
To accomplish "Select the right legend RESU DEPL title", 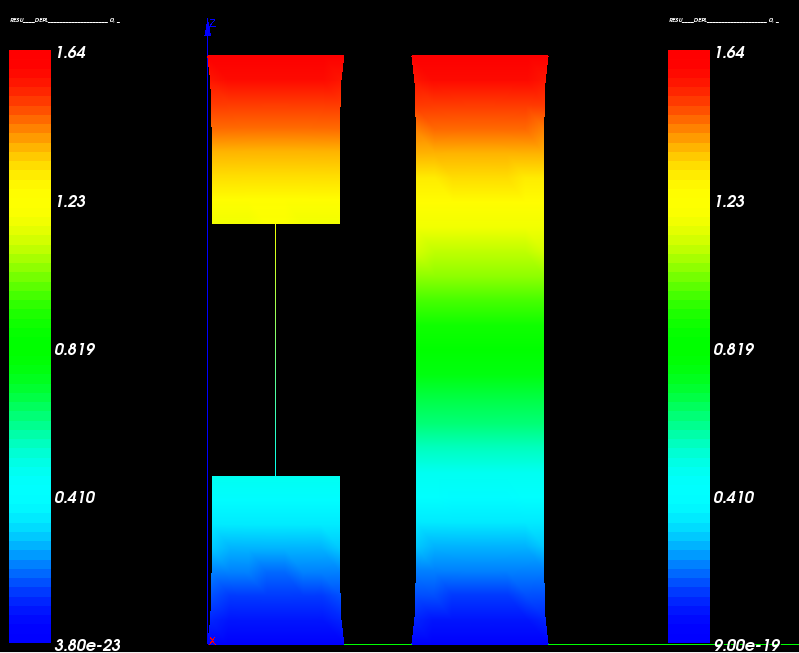I will pos(722,20).
